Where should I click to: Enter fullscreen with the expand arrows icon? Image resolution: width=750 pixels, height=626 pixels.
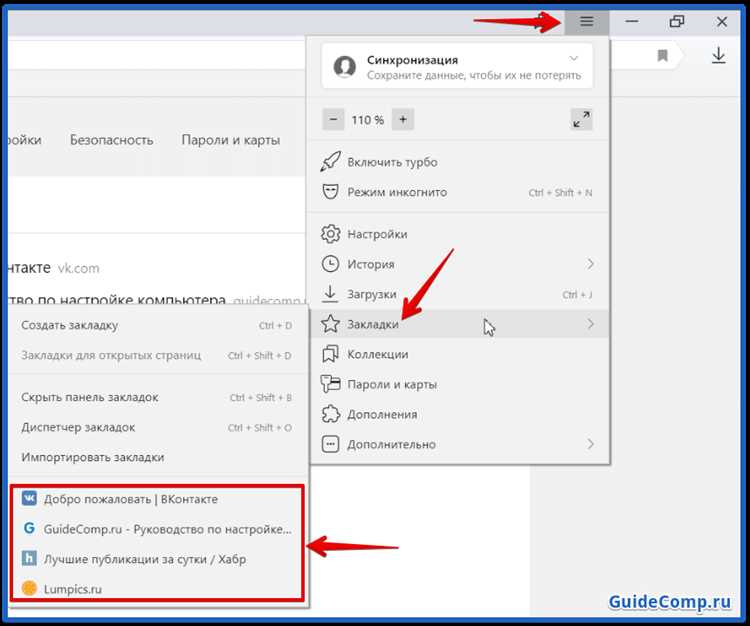(582, 119)
